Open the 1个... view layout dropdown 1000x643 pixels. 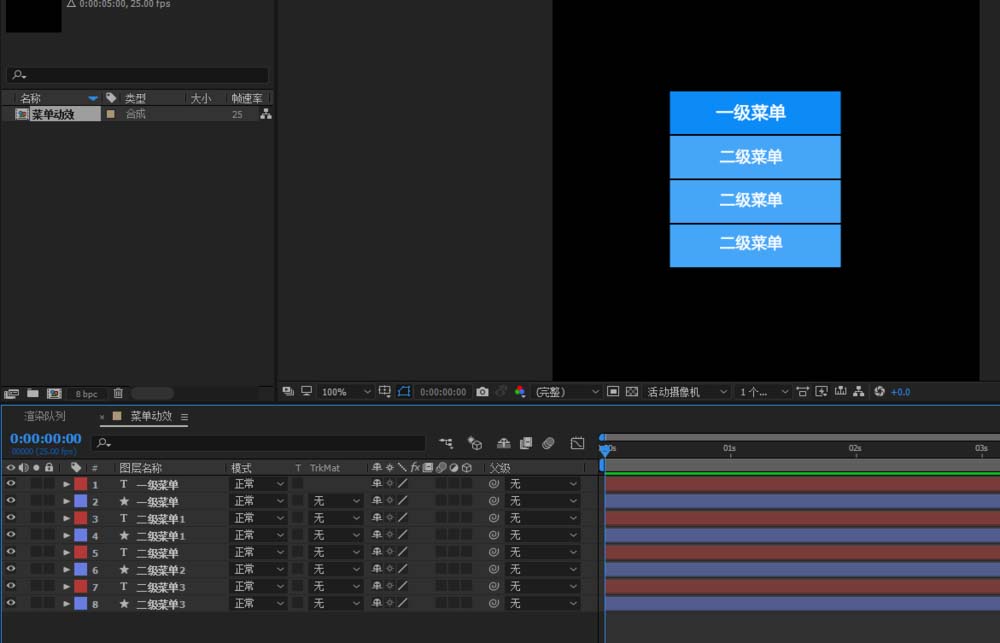point(763,392)
